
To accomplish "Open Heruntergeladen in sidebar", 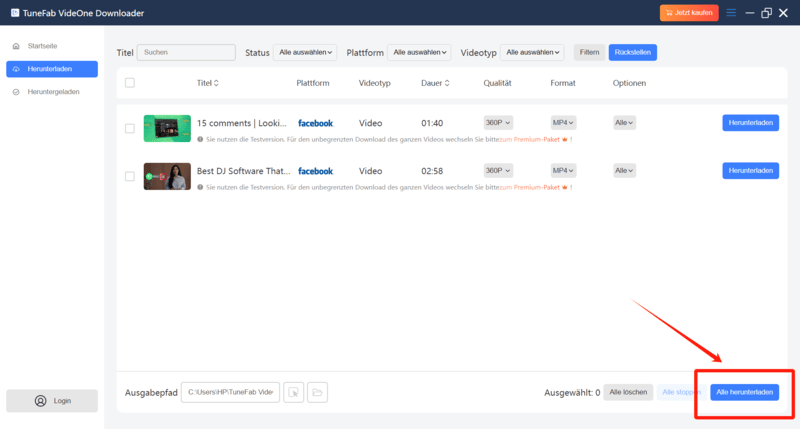I will click(x=52, y=92).
